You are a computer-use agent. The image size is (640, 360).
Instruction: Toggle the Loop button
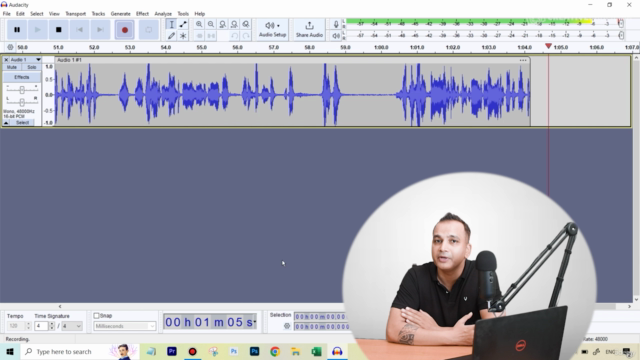point(149,30)
